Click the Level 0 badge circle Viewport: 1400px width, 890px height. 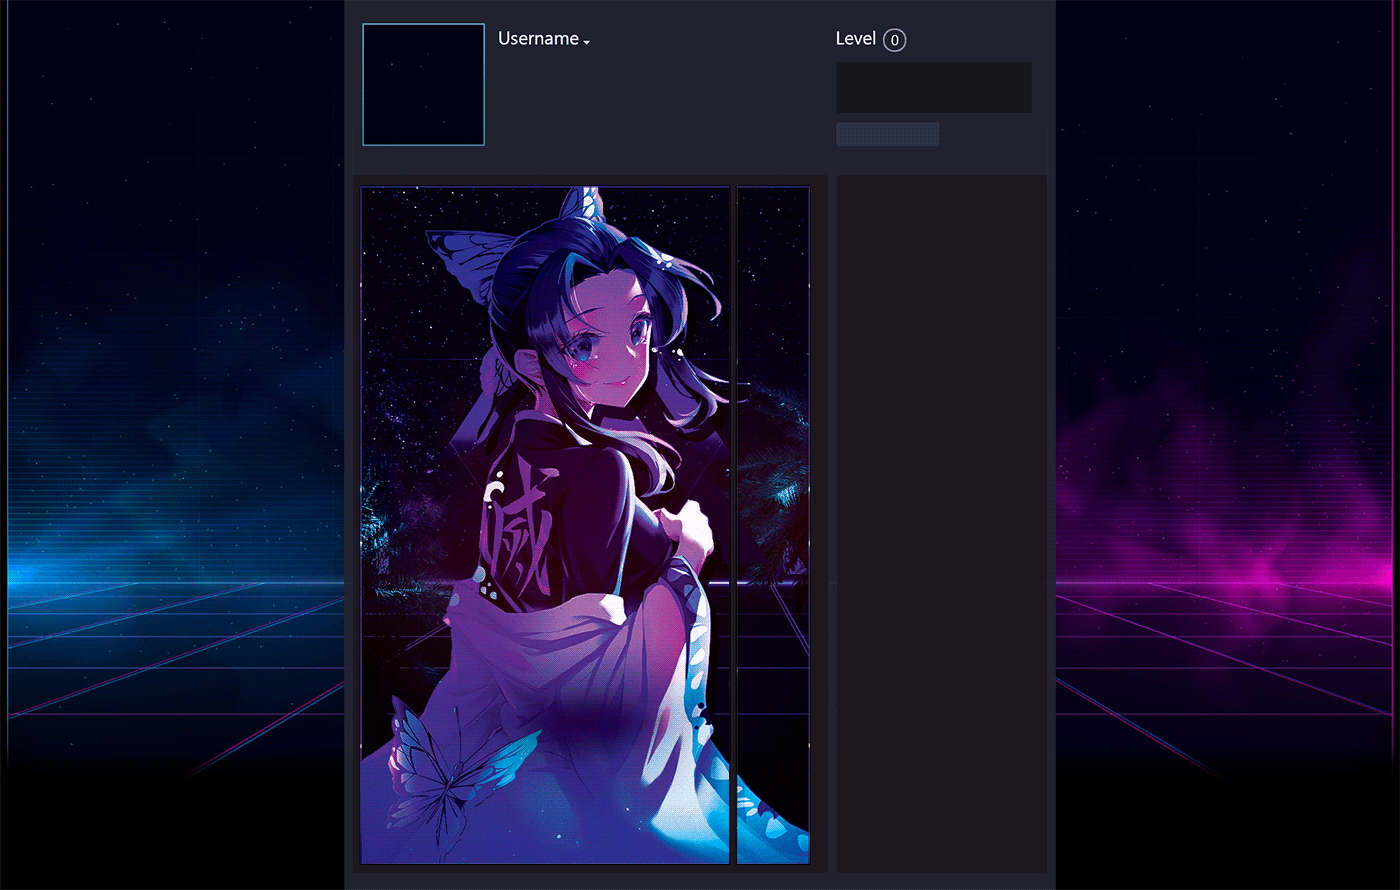(x=895, y=41)
